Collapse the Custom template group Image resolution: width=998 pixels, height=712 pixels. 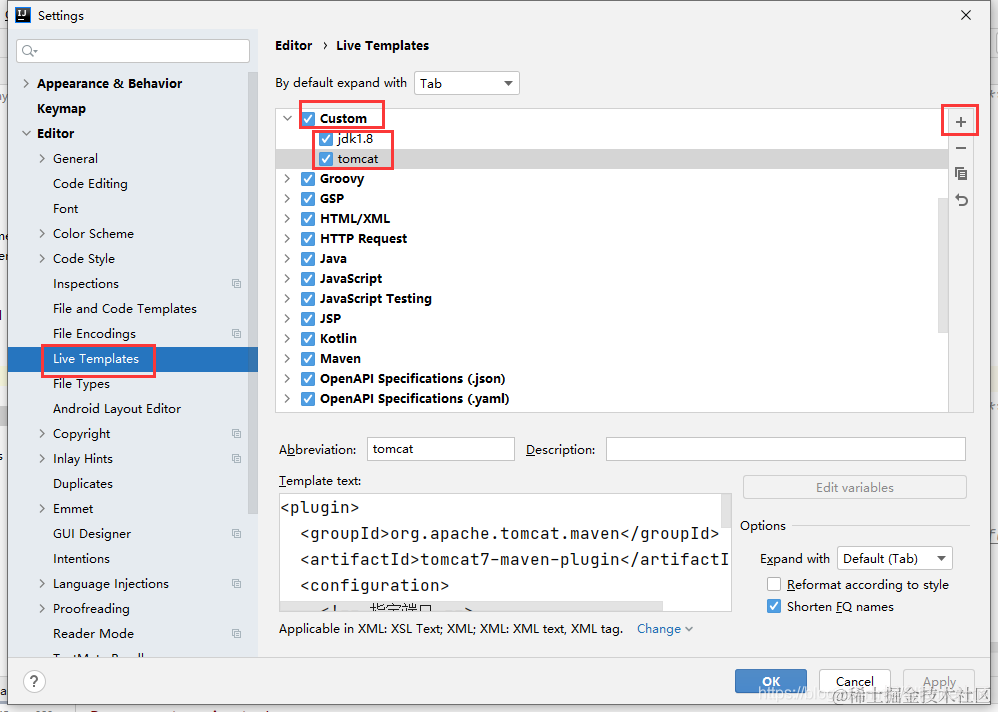(x=287, y=118)
